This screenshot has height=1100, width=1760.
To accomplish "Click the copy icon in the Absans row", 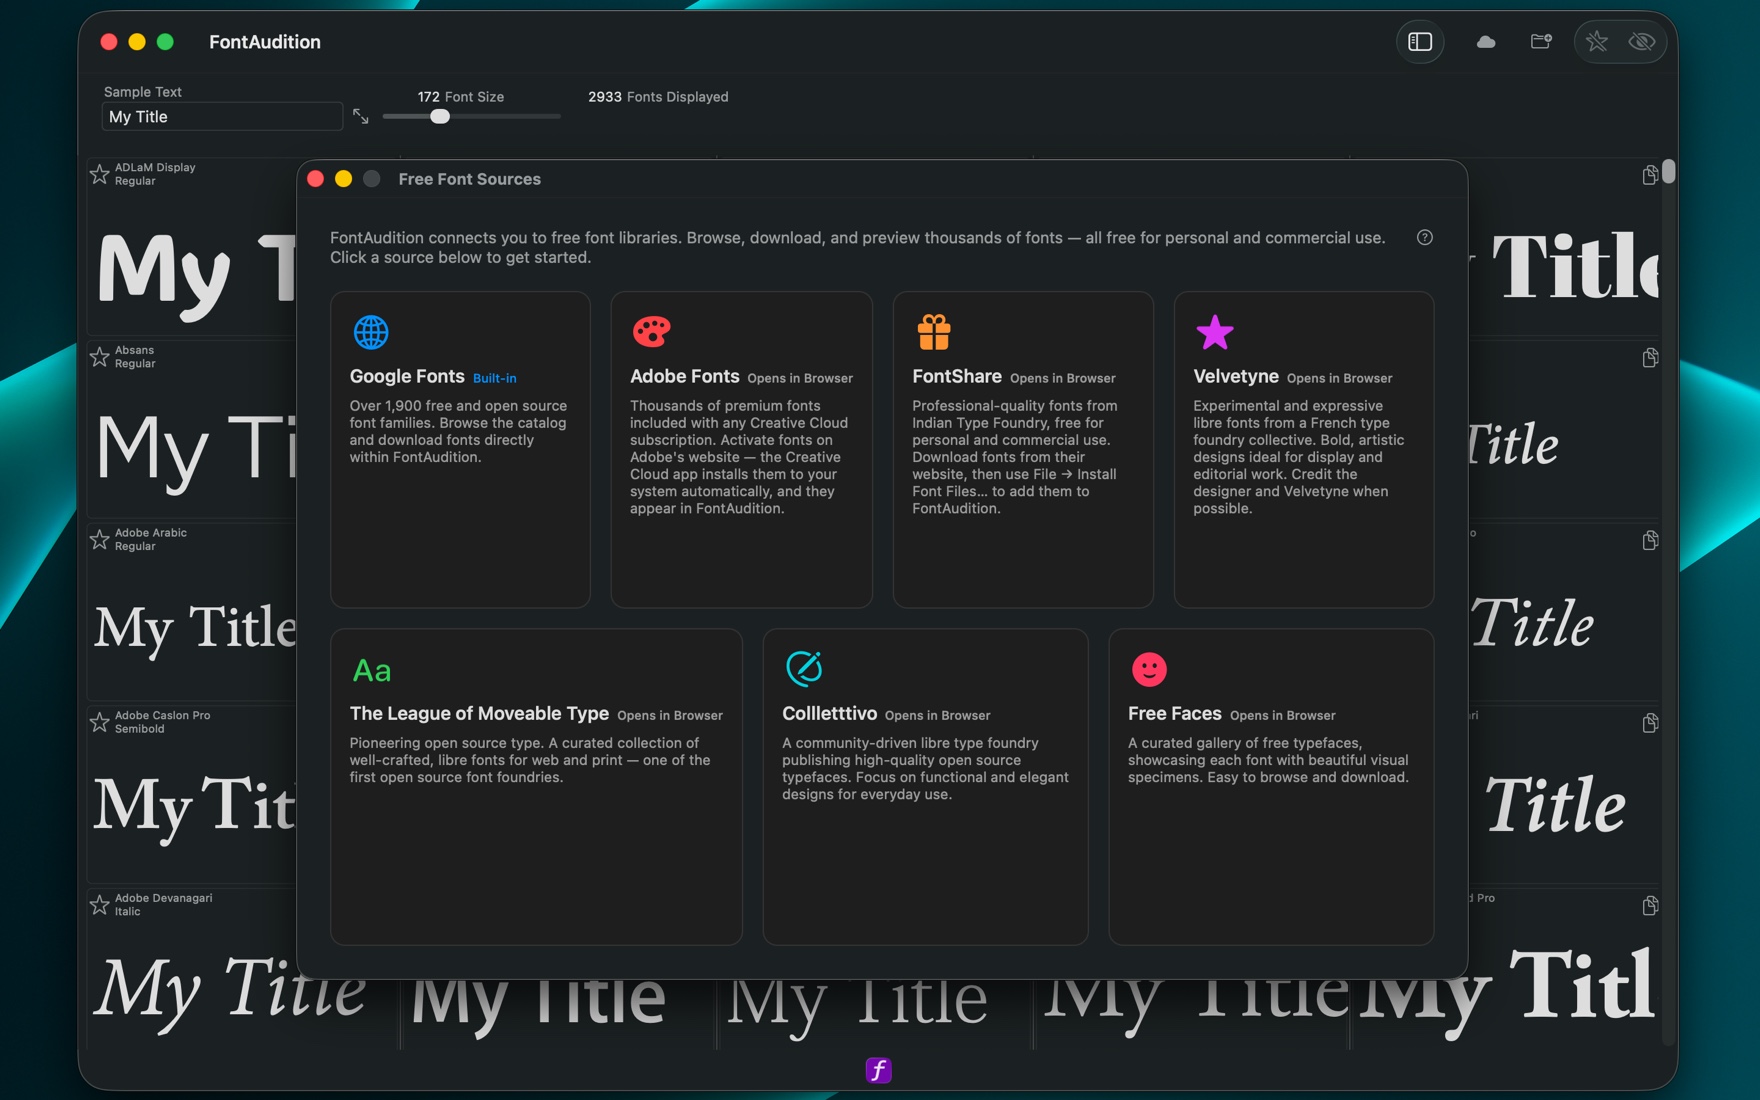I will 1650,358.
